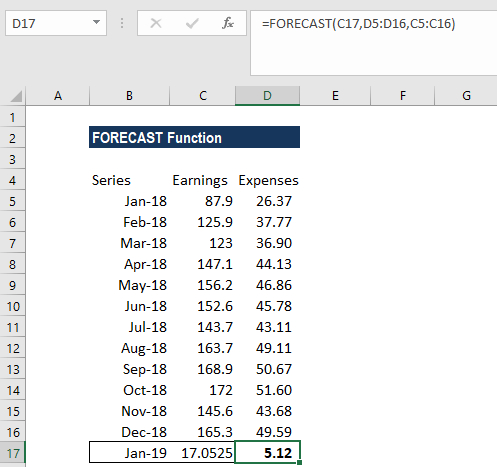The image size is (497, 467).
Task: Select row 17 header
Action: pos(13,453)
